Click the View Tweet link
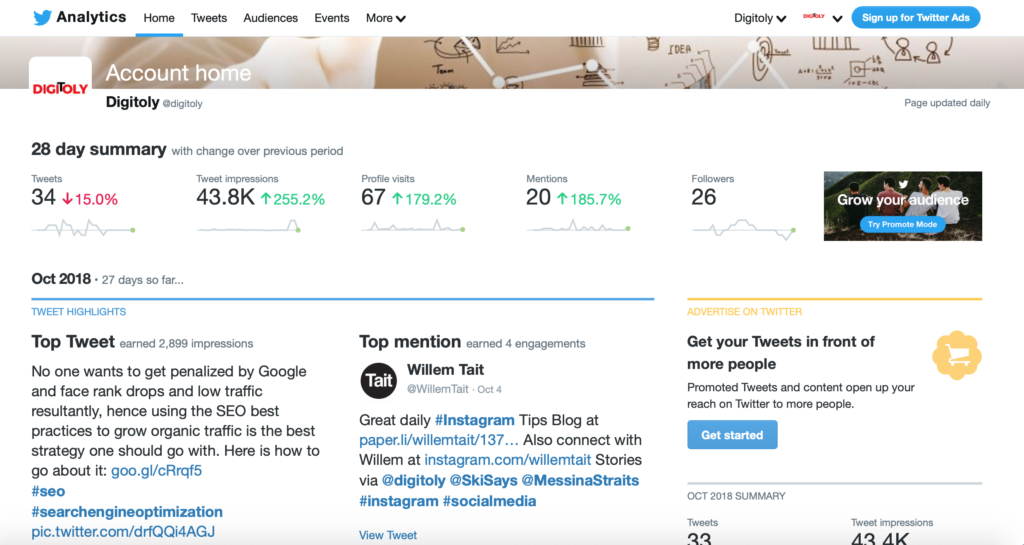 (388, 535)
